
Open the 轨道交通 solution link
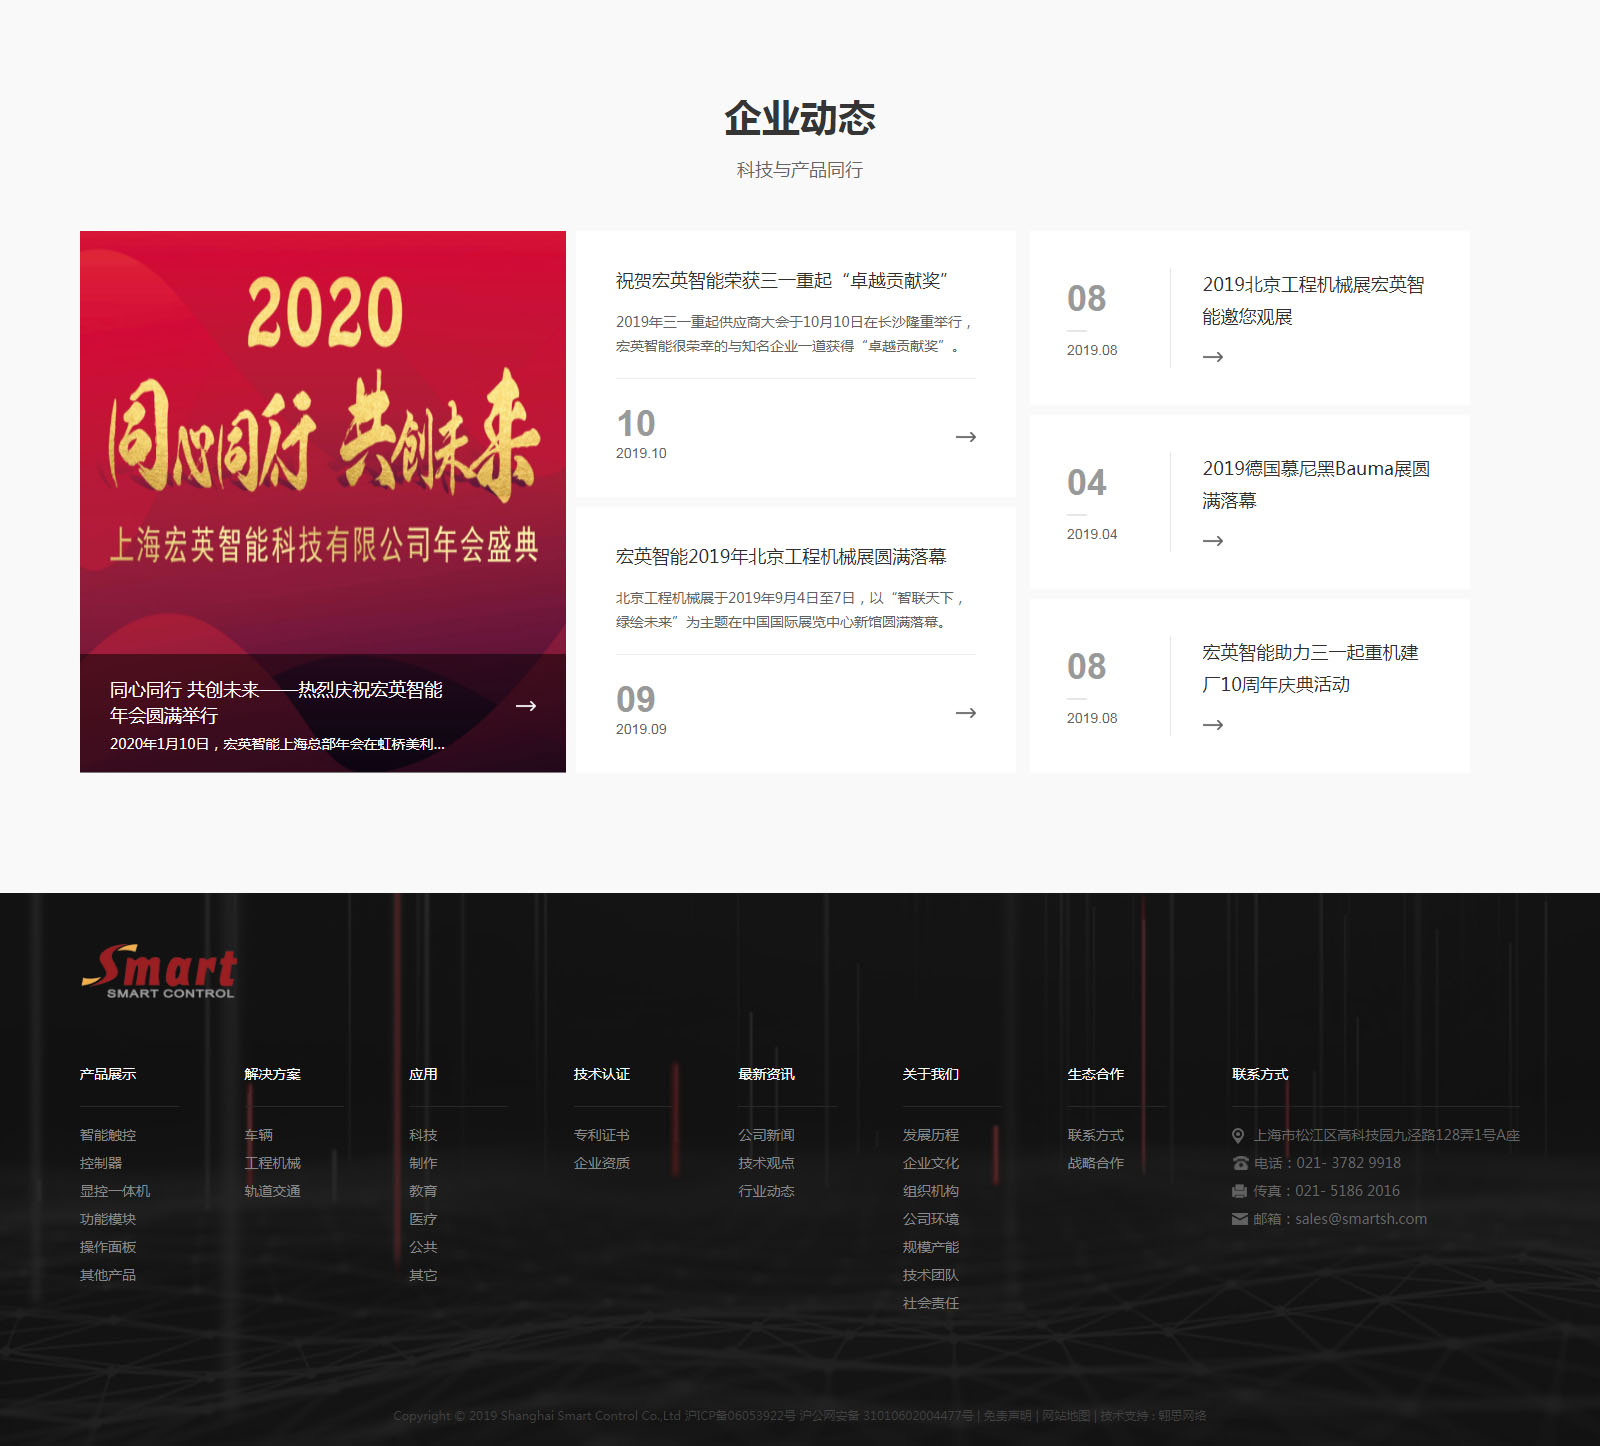pos(273,1191)
